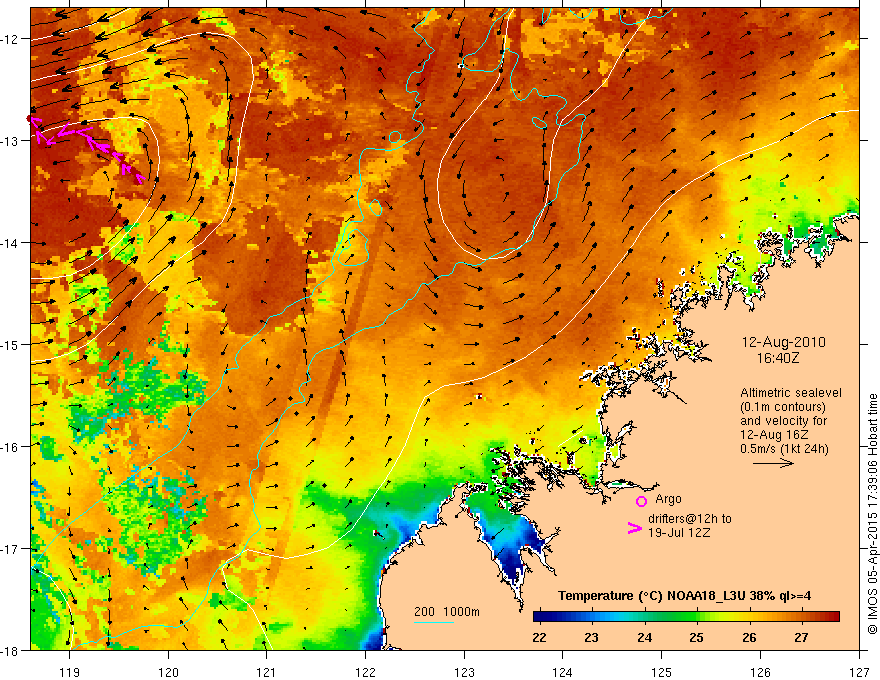Click the longitude axis label 119

point(70,672)
